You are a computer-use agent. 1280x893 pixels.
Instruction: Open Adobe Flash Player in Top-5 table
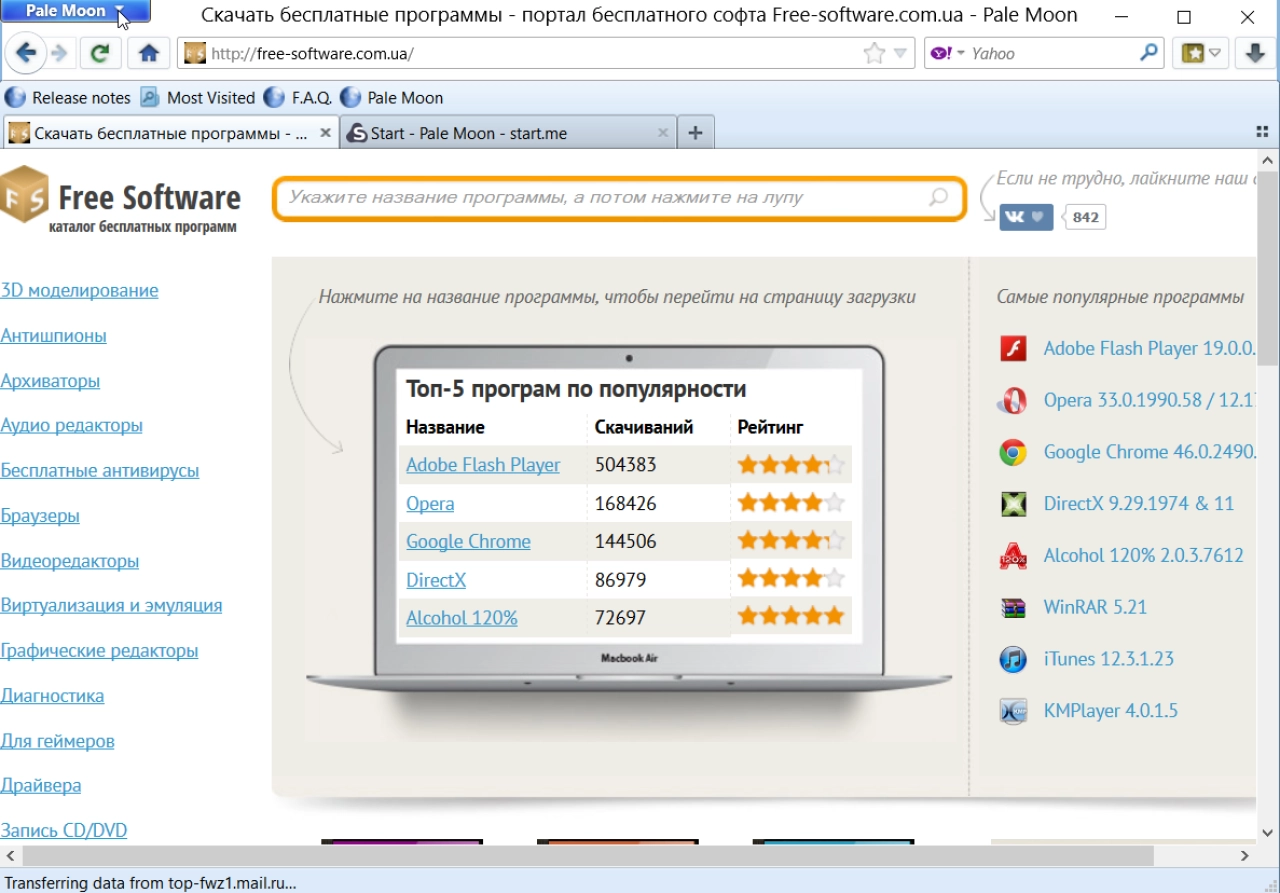click(483, 465)
